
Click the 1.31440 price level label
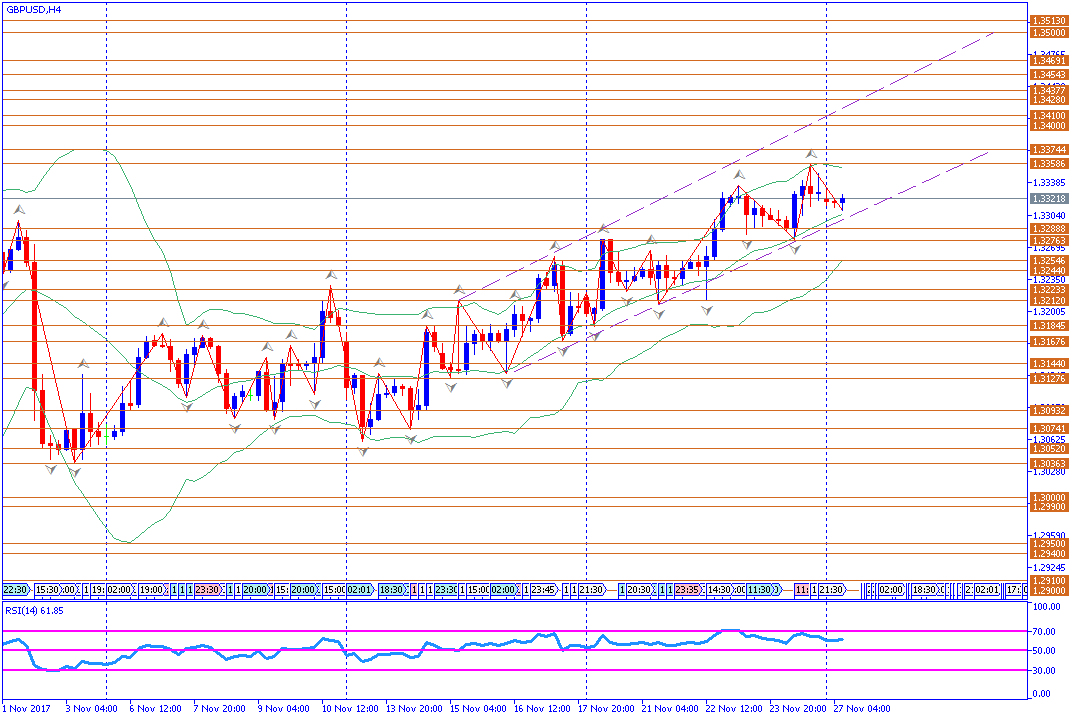click(x=1048, y=364)
